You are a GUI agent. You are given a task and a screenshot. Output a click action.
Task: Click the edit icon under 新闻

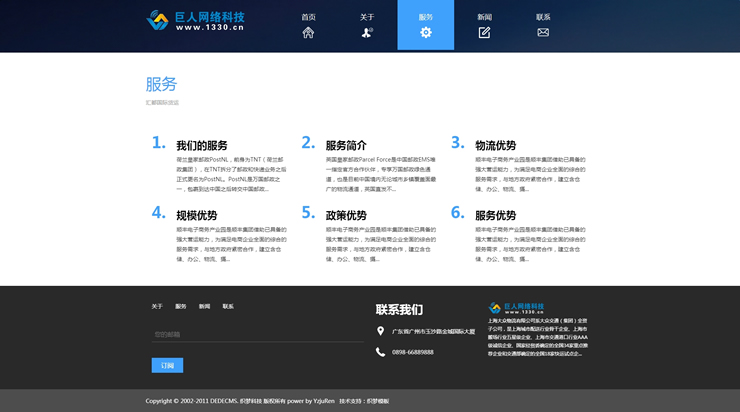[x=484, y=33]
